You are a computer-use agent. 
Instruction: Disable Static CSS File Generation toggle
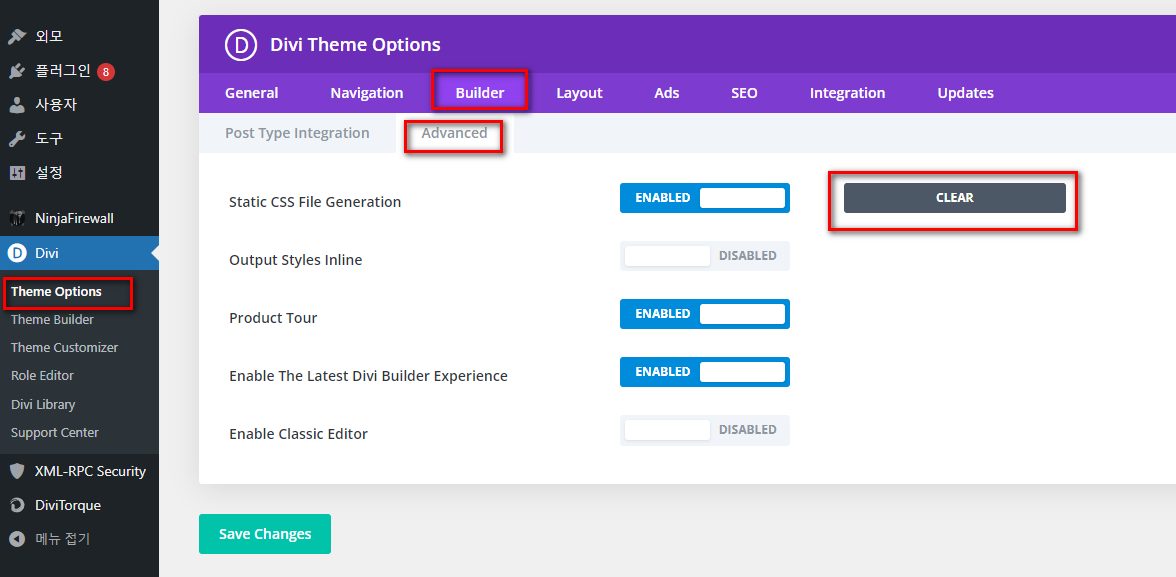704,198
